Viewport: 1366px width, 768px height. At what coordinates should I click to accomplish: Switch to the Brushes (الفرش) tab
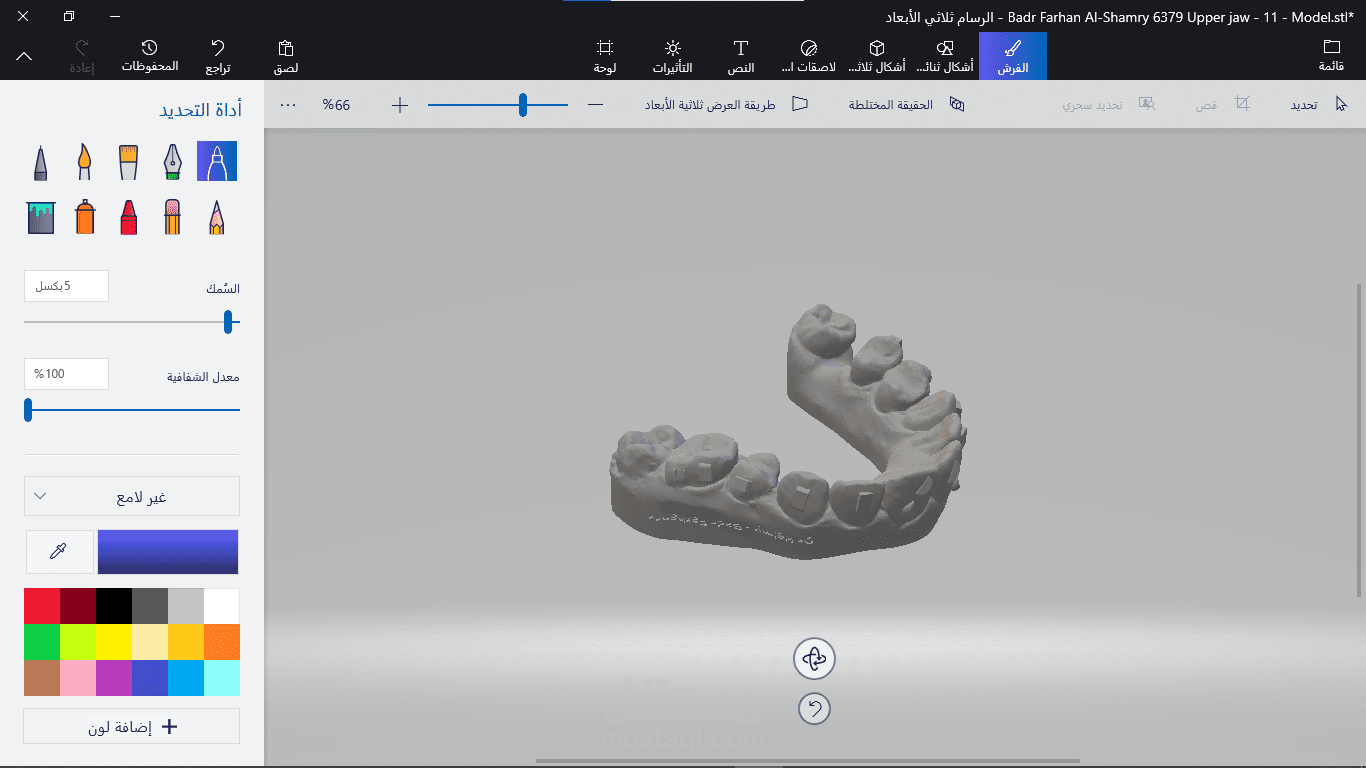point(1013,56)
